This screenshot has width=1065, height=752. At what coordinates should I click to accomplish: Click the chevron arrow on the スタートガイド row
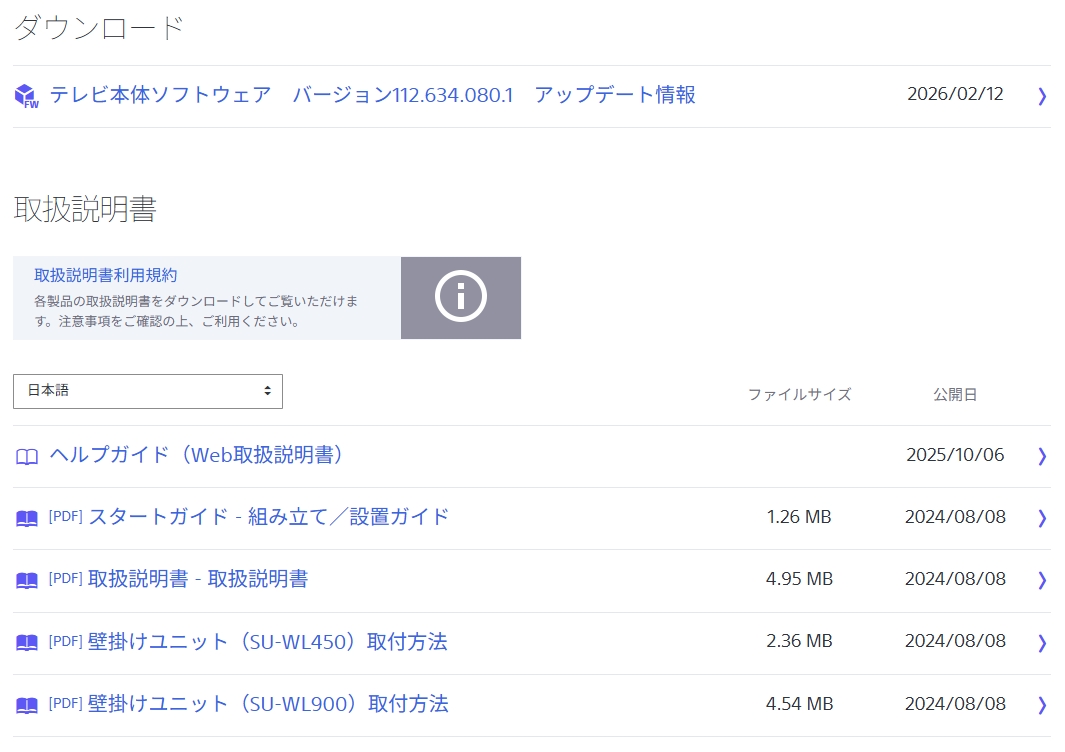pos(1042,518)
